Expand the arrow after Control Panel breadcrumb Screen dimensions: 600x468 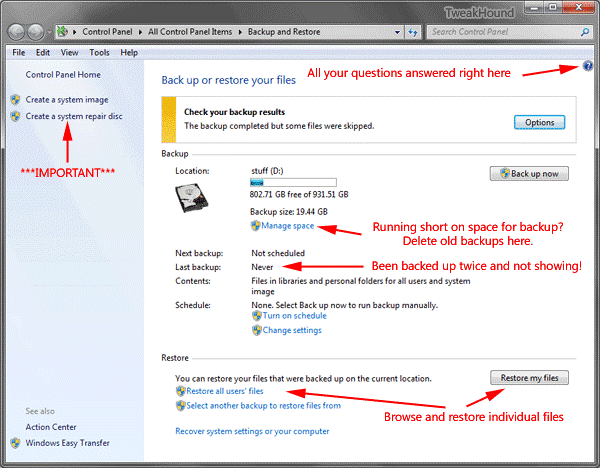(x=140, y=32)
